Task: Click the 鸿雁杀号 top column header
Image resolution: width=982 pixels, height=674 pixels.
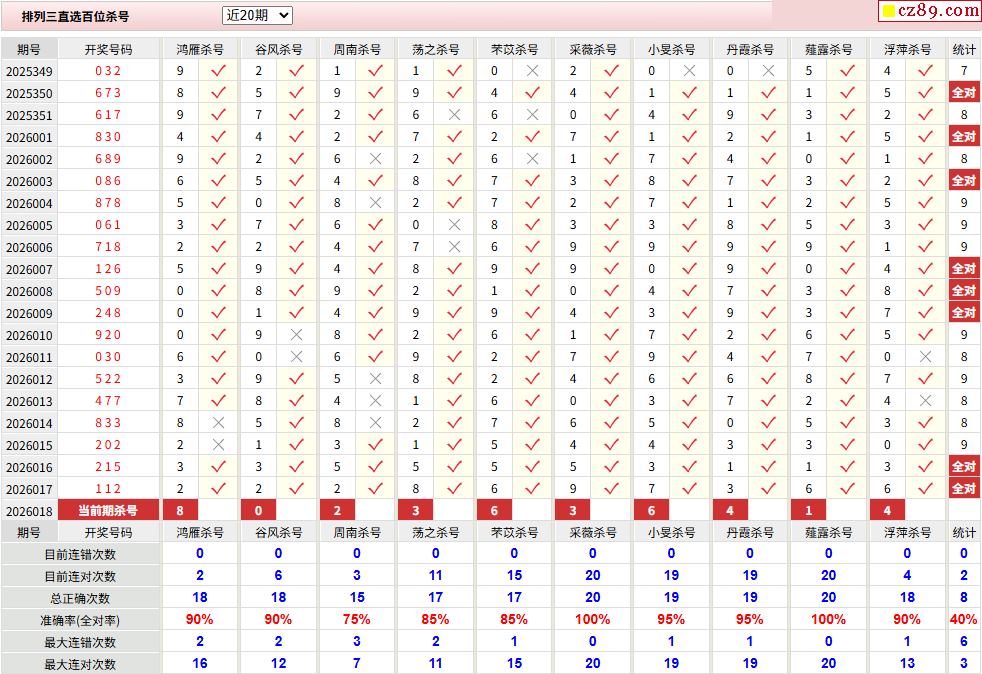Action: (x=200, y=49)
